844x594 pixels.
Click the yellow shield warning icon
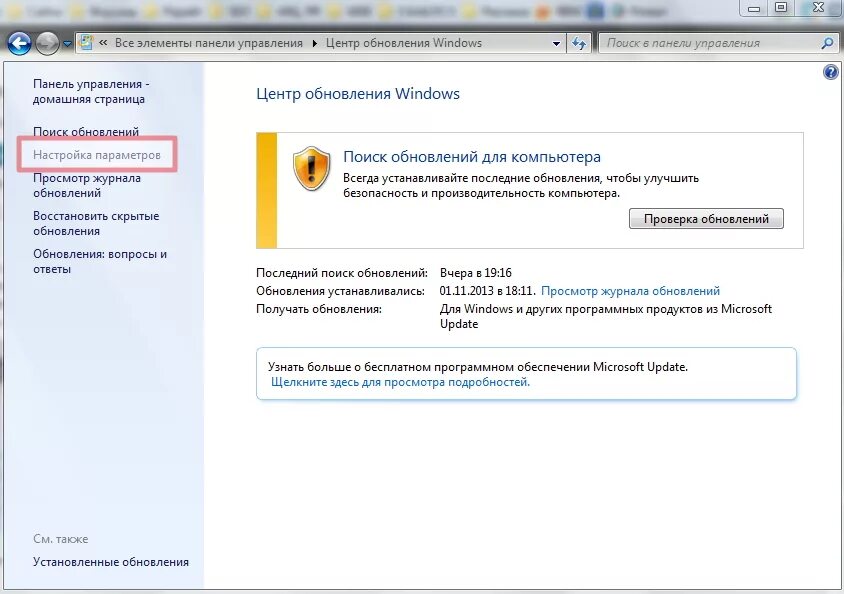311,168
